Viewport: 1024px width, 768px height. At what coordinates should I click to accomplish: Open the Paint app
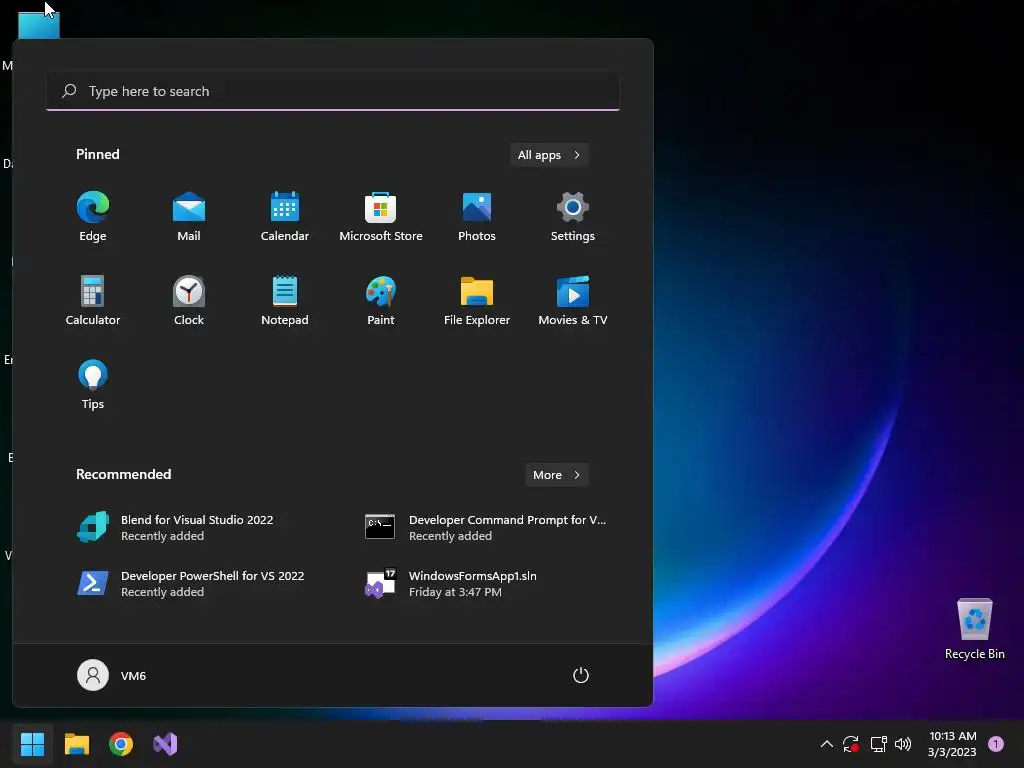click(381, 301)
